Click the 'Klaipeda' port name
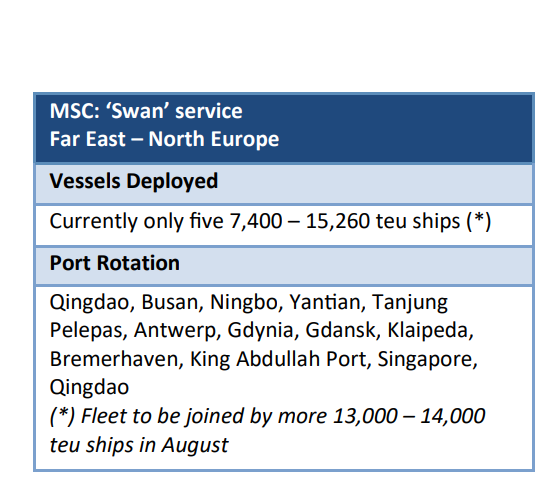The width and height of the screenshot is (551, 493). click(x=430, y=331)
